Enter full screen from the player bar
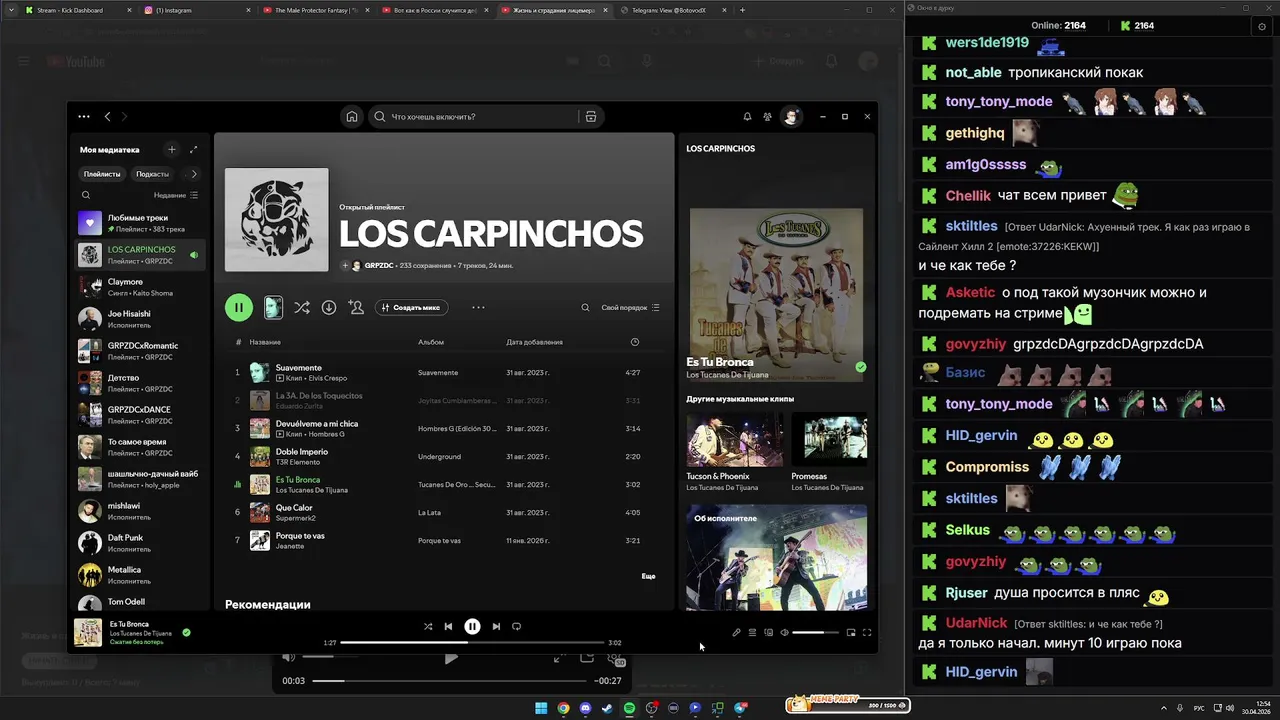 [867, 632]
